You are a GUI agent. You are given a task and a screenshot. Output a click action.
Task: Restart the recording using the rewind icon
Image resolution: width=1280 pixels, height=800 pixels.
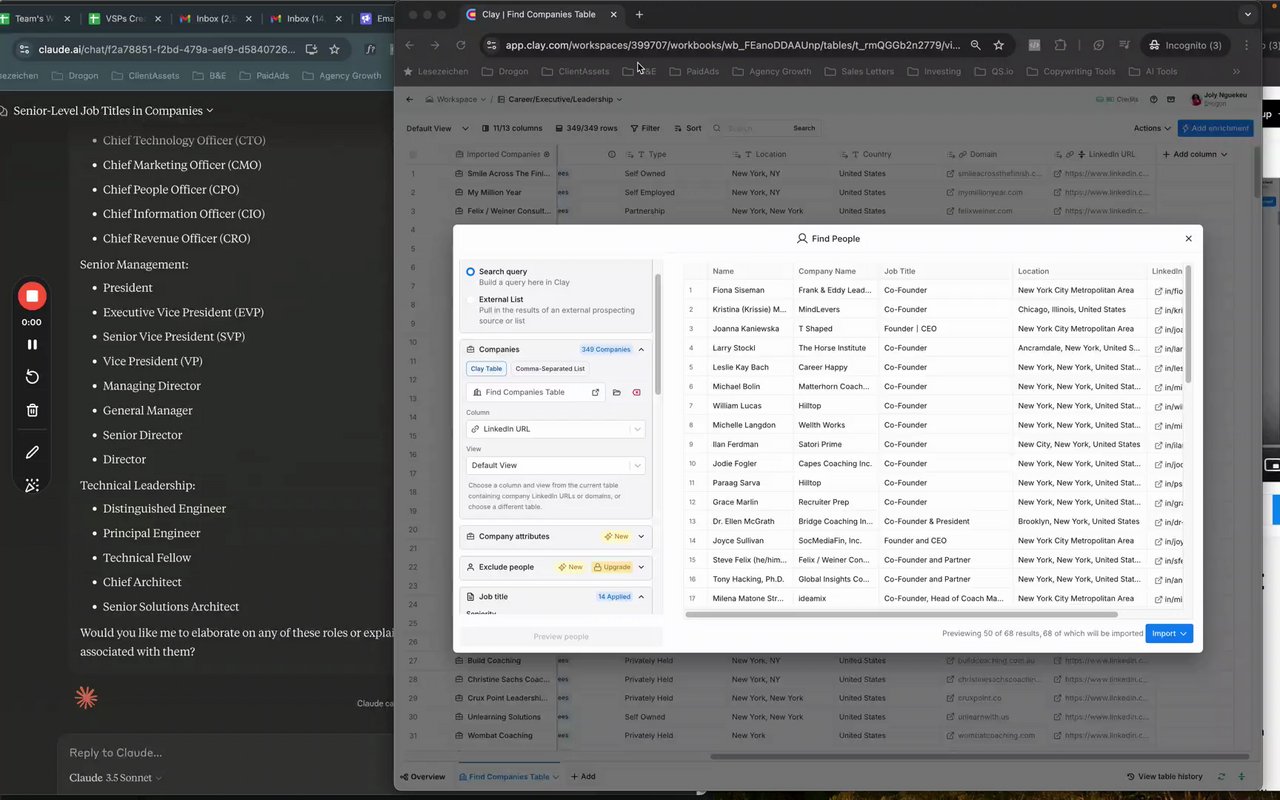pos(32,377)
